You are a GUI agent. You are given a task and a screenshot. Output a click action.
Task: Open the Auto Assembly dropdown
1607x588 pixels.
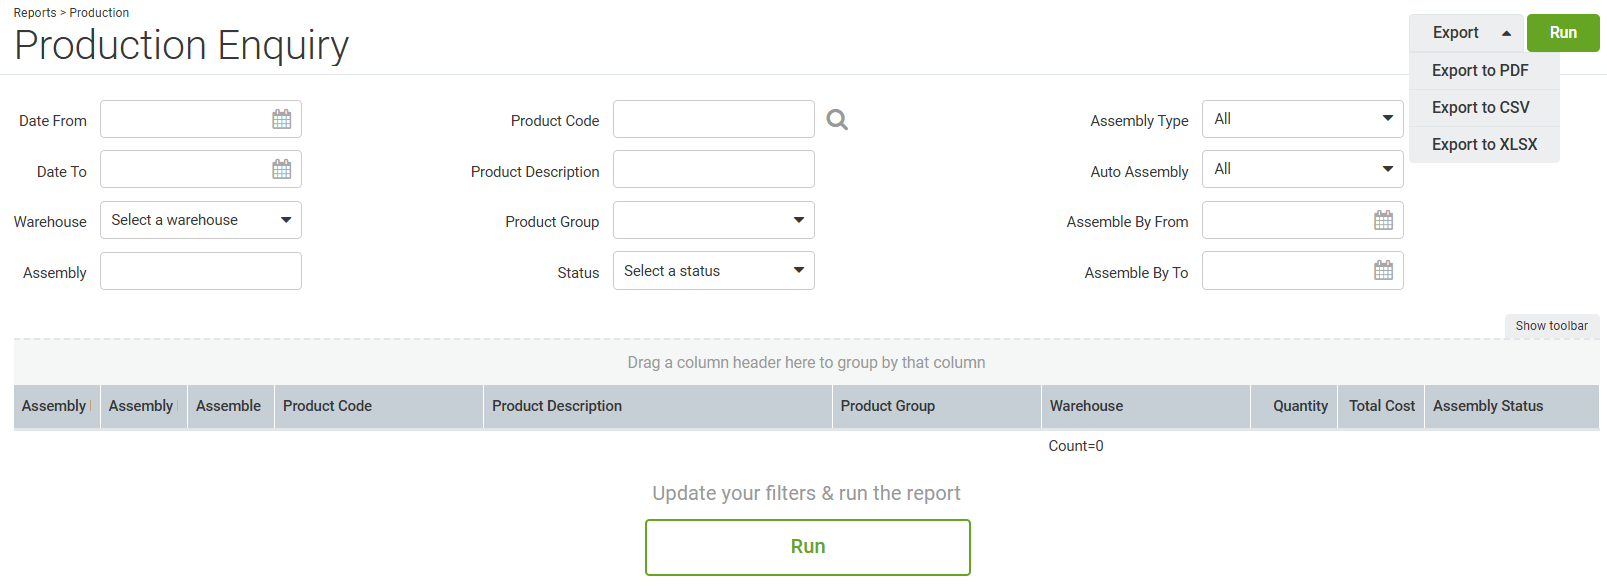(1302, 169)
